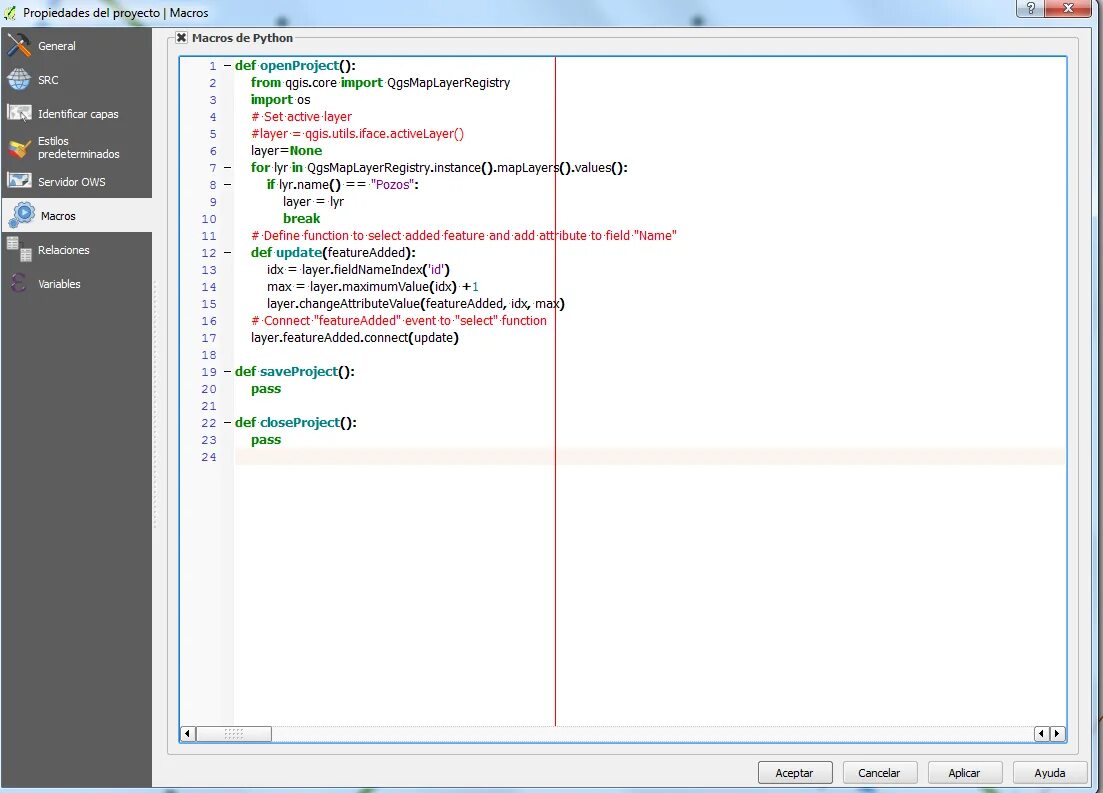
Task: Uncheck the Macros de Python checkbox
Action: click(x=181, y=38)
